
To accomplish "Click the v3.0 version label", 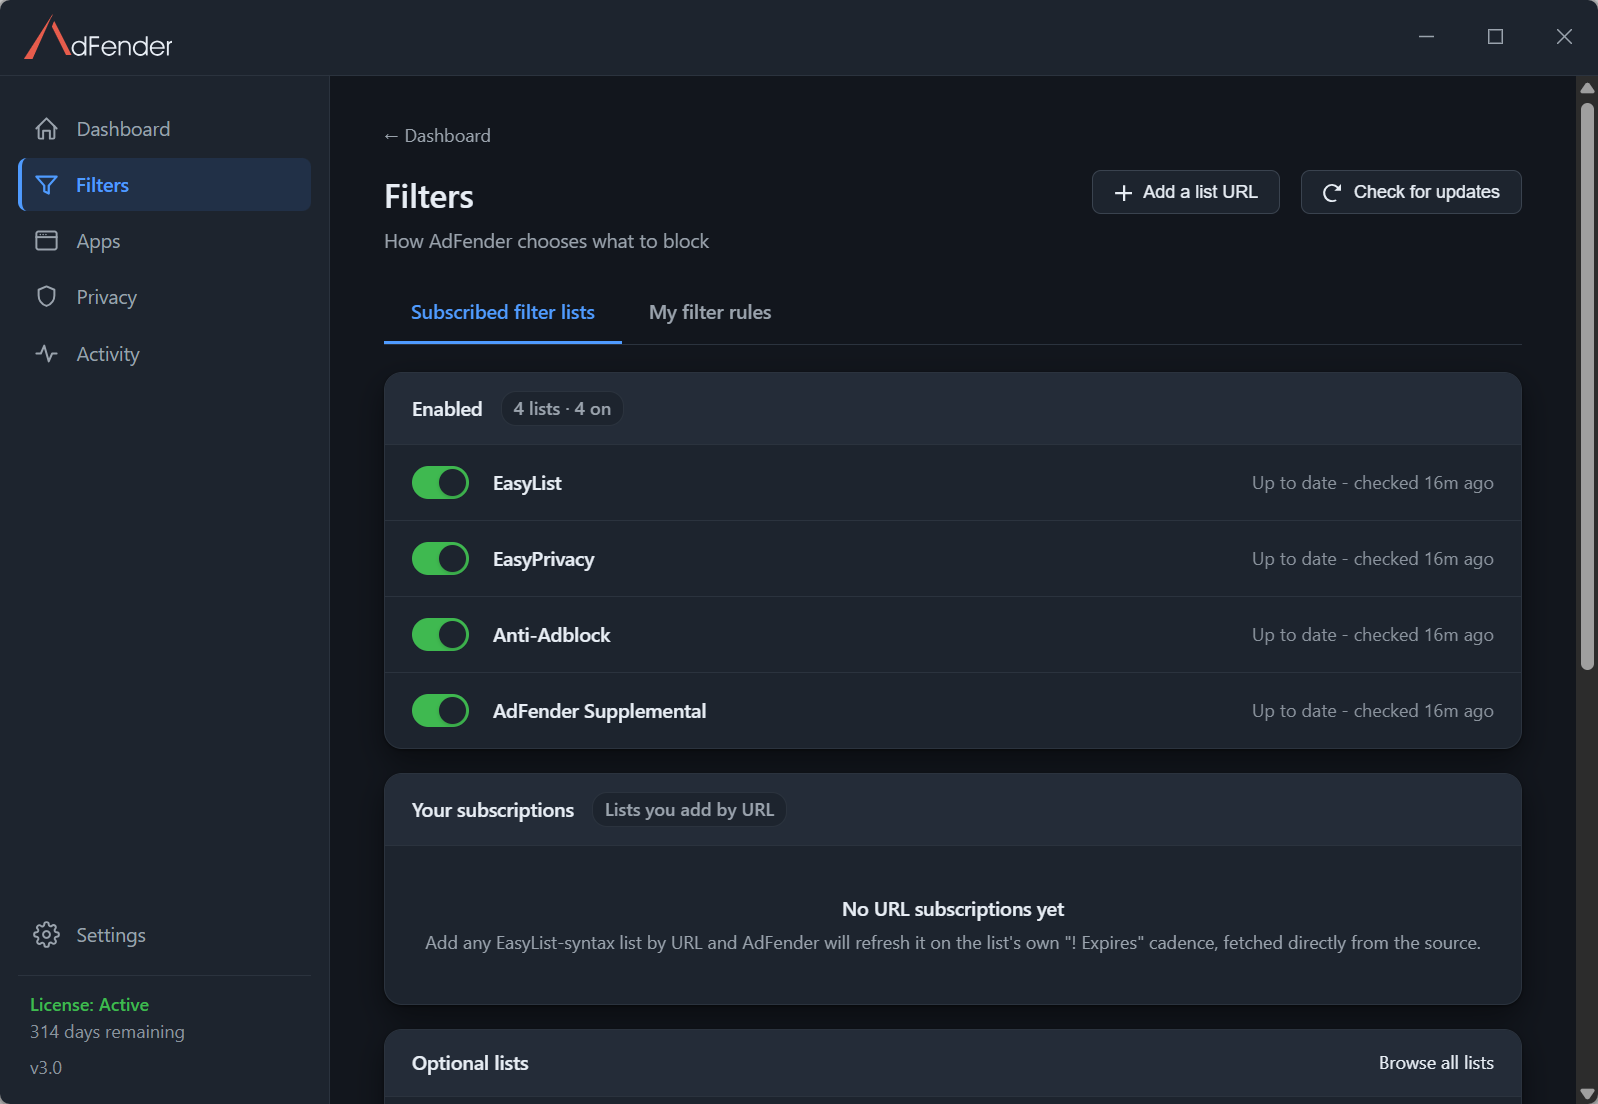I will (x=46, y=1068).
